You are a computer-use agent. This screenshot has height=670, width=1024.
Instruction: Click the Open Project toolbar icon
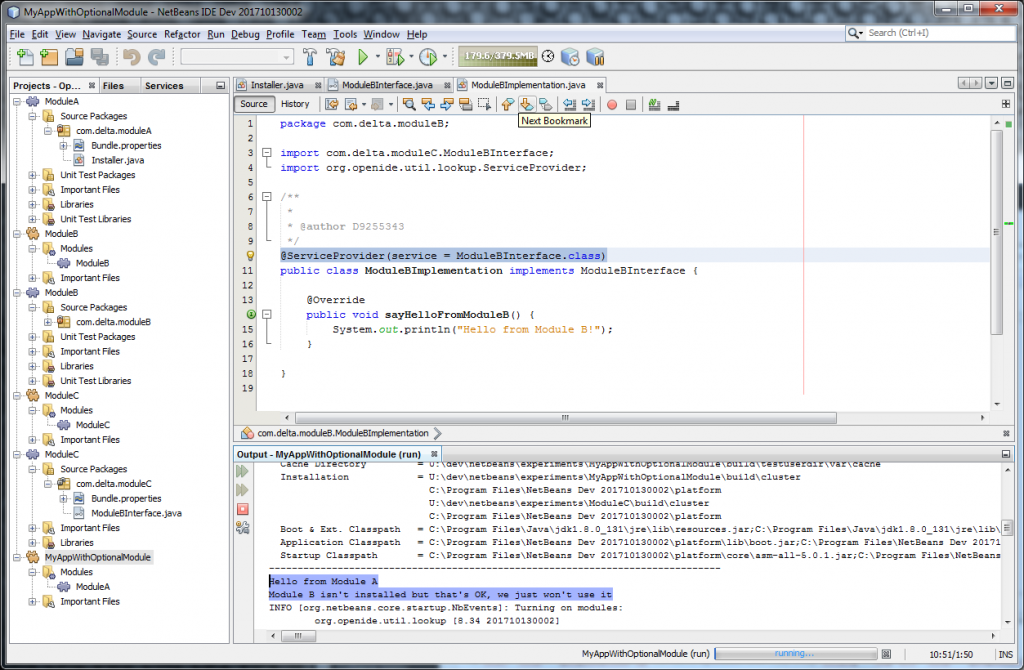[x=74, y=57]
